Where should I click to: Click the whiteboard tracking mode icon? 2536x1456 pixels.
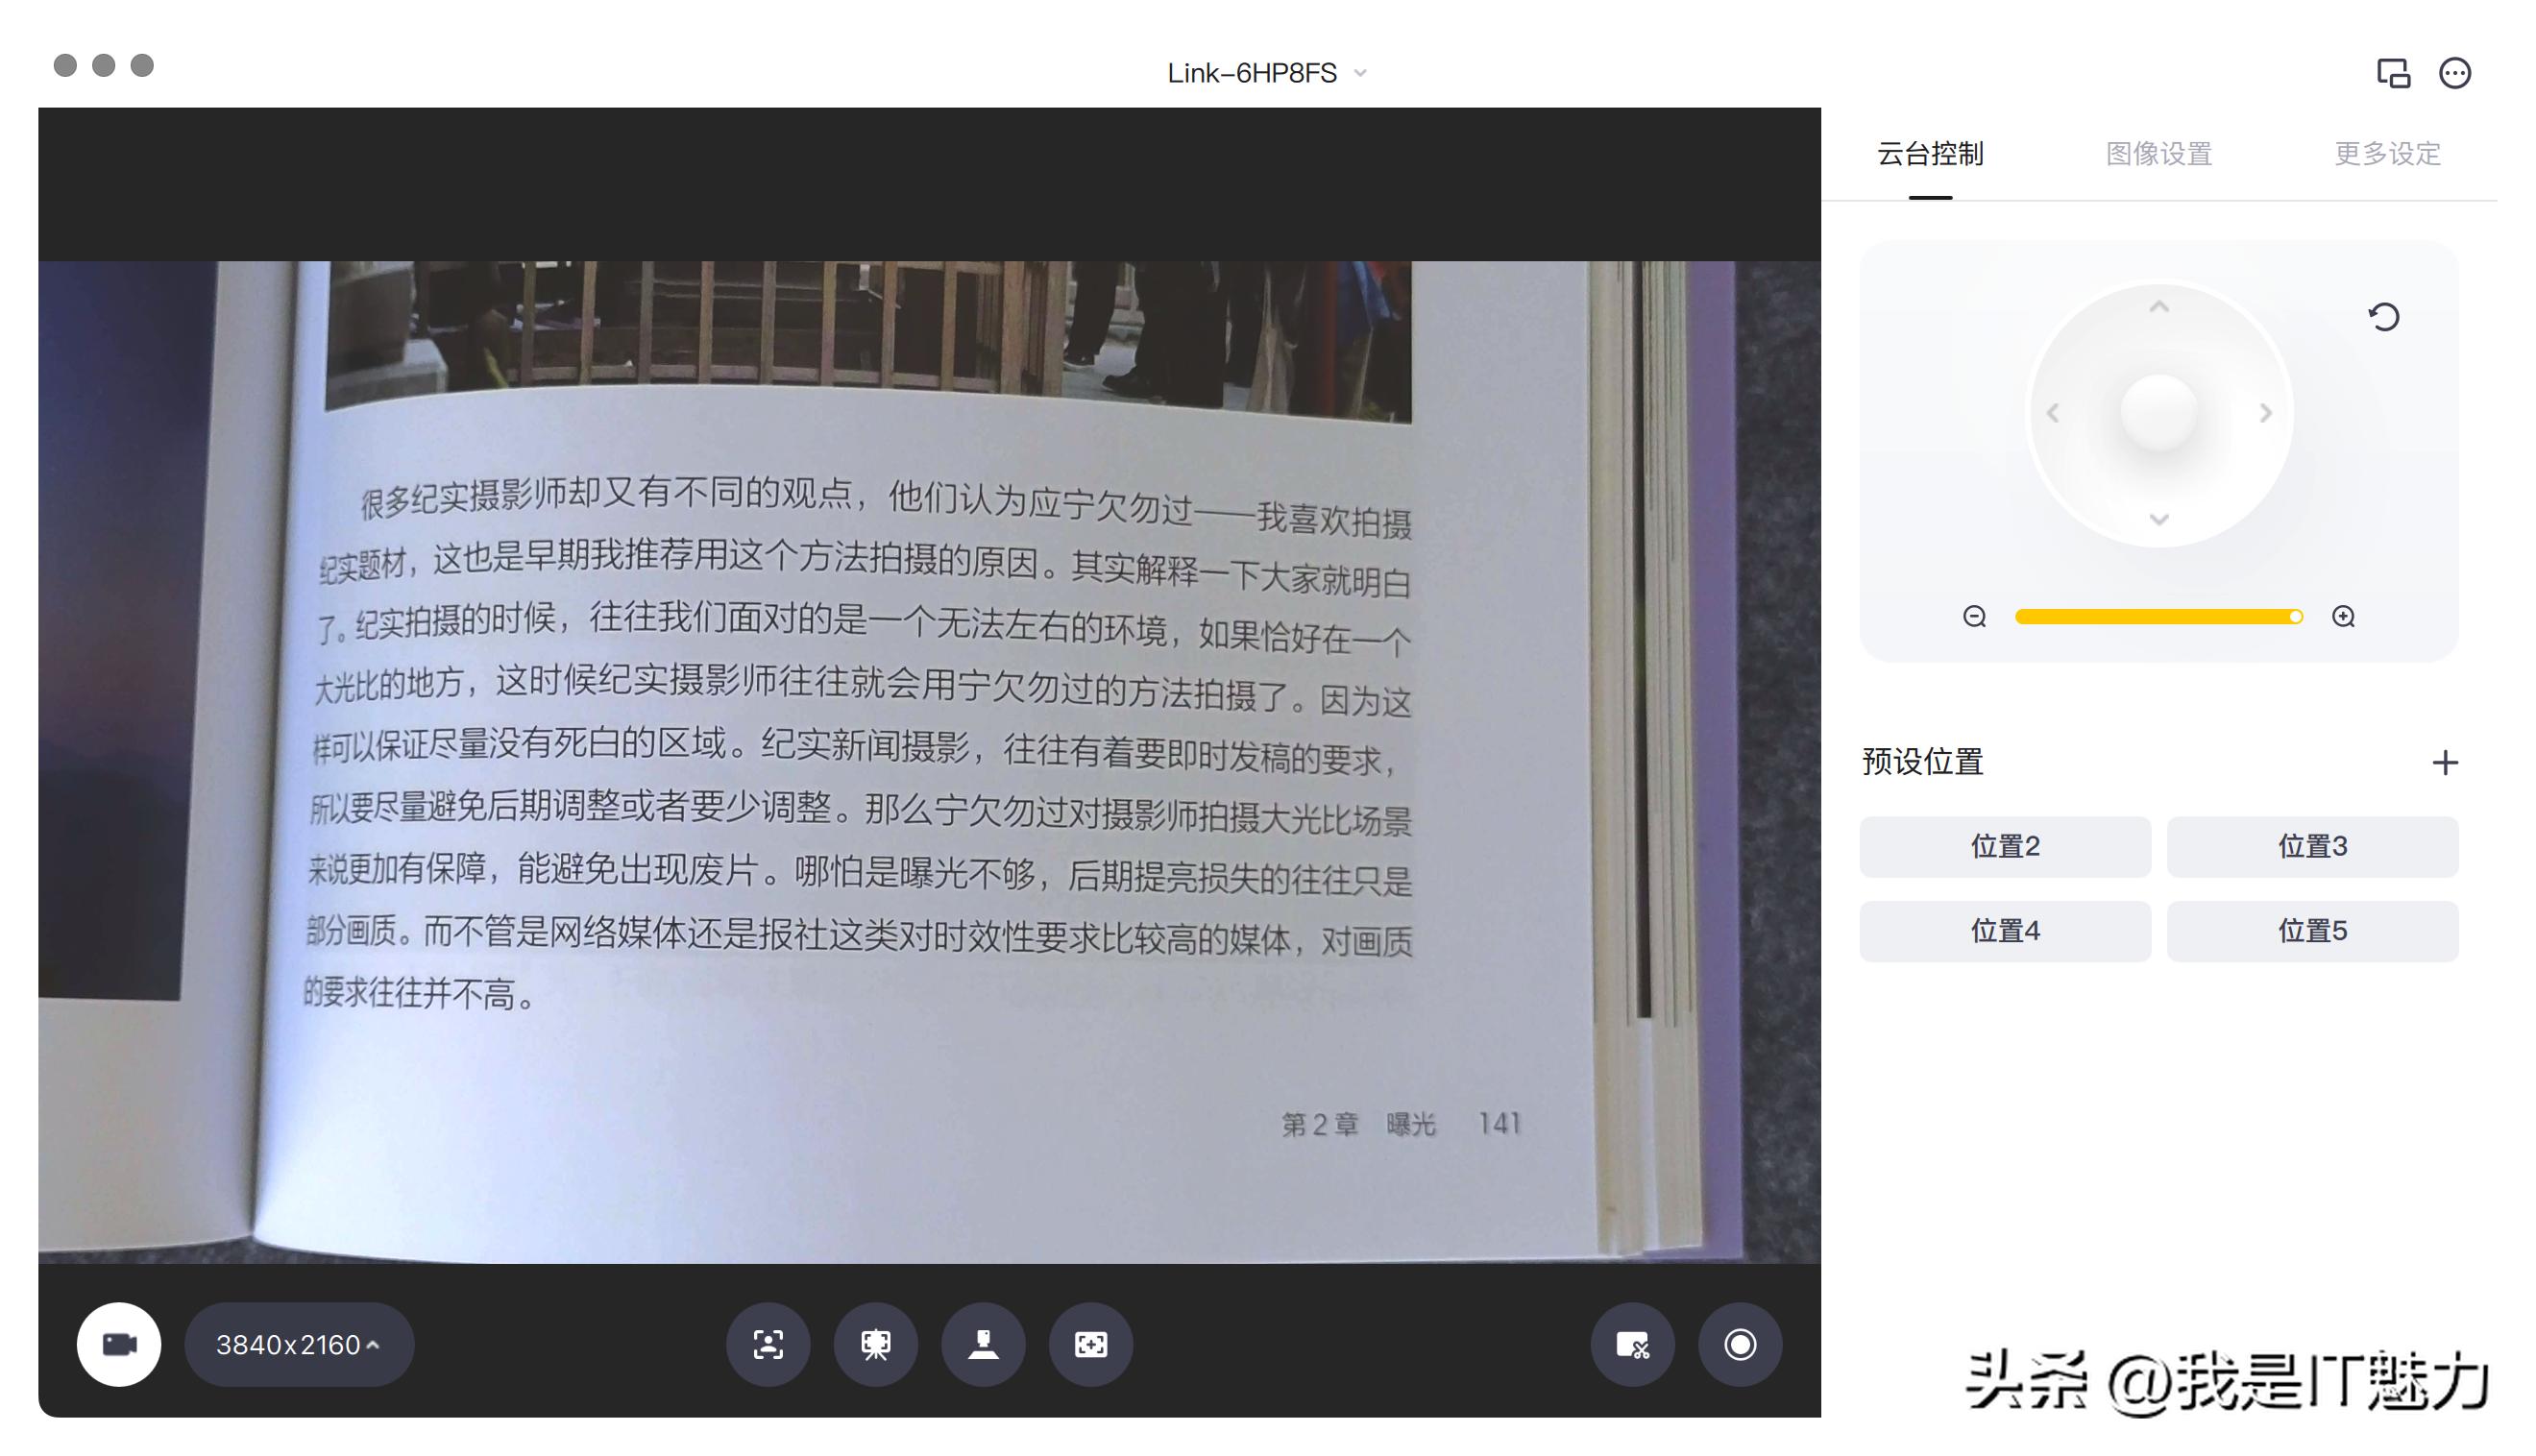[x=876, y=1345]
